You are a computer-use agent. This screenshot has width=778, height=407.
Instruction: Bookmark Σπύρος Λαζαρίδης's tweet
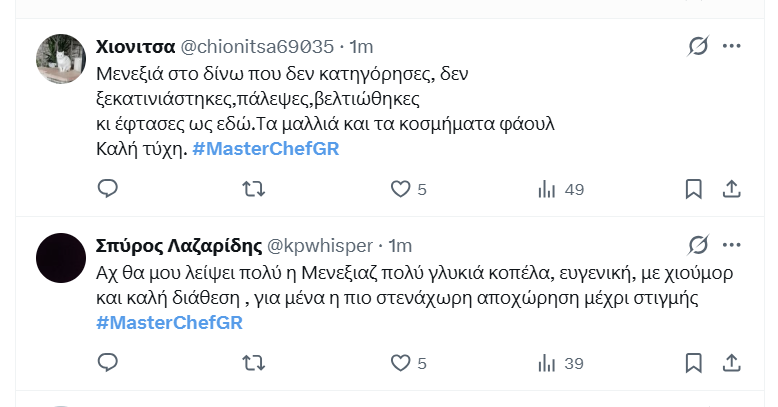coord(693,363)
